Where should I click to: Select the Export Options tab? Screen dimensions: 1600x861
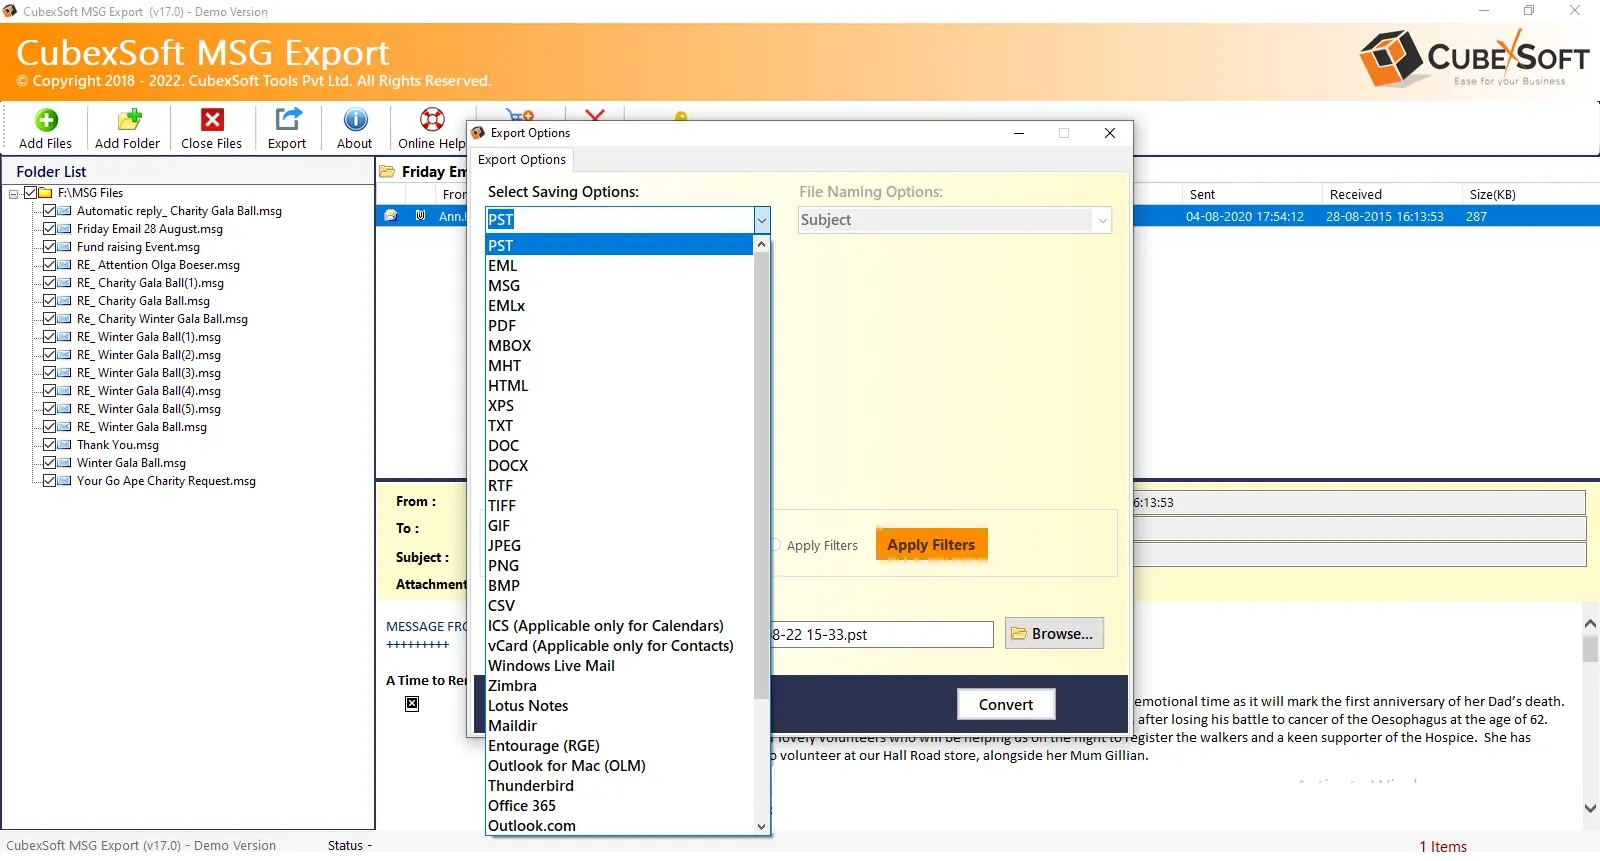522,160
